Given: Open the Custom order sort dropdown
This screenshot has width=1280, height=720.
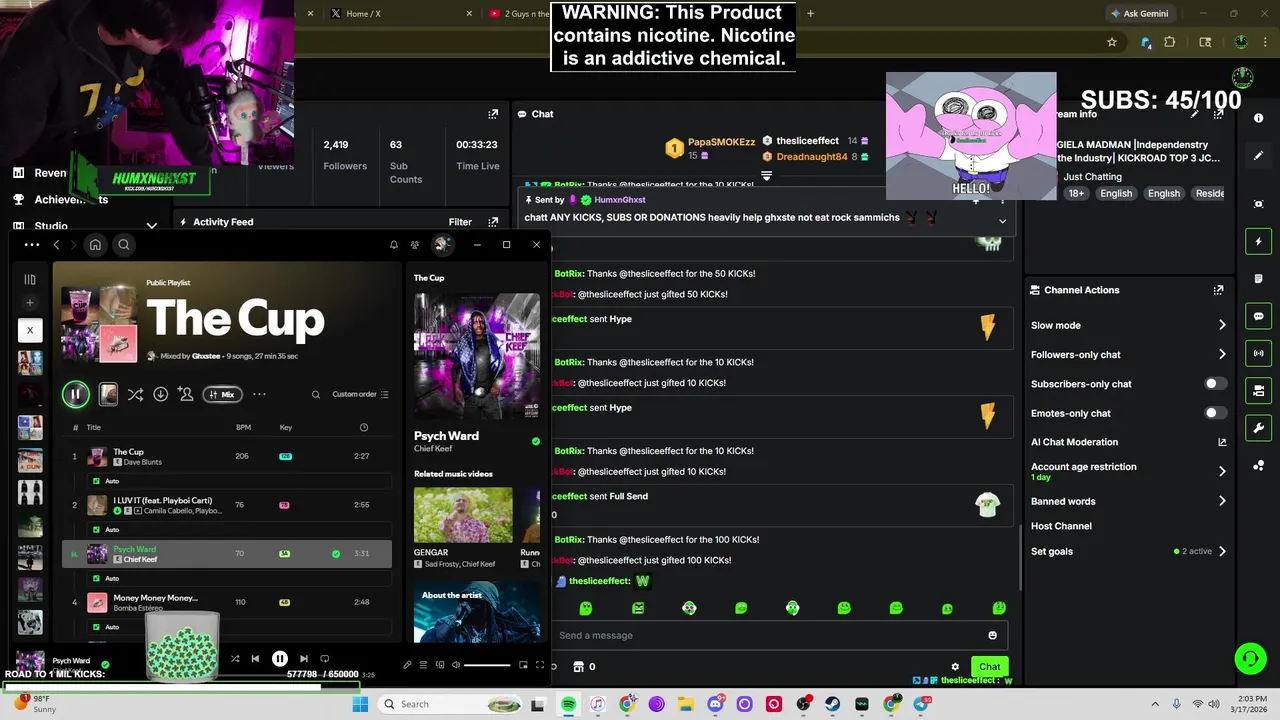Looking at the screenshot, I should [x=360, y=394].
